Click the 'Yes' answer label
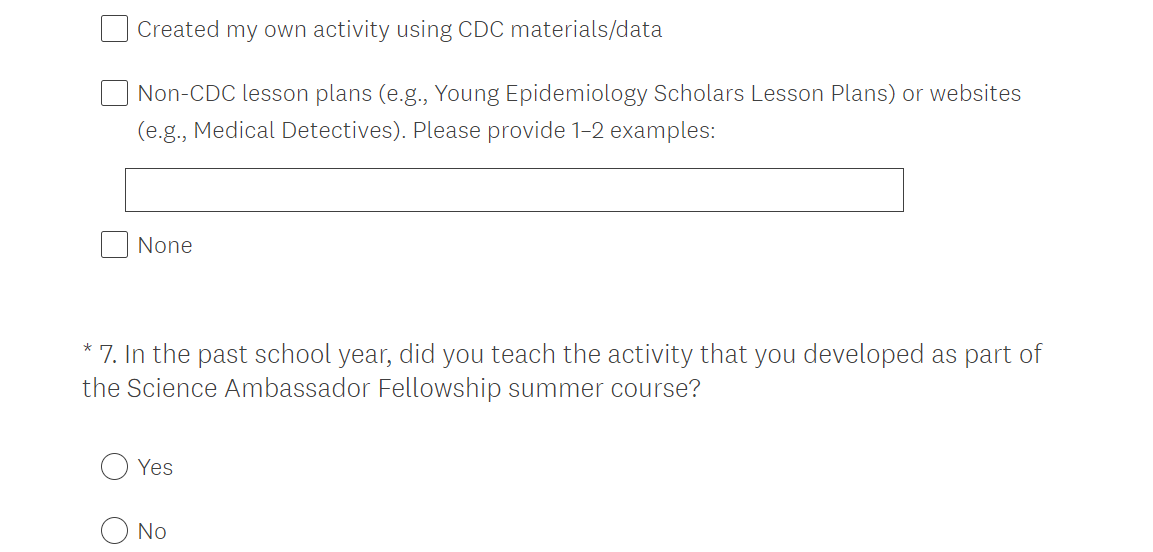Screen dimensions: 1153x552 pyautogui.click(x=156, y=468)
